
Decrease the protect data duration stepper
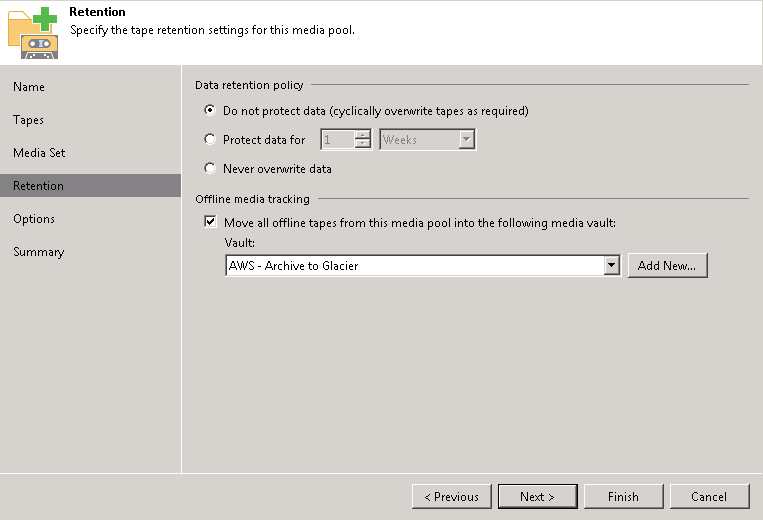363,144
